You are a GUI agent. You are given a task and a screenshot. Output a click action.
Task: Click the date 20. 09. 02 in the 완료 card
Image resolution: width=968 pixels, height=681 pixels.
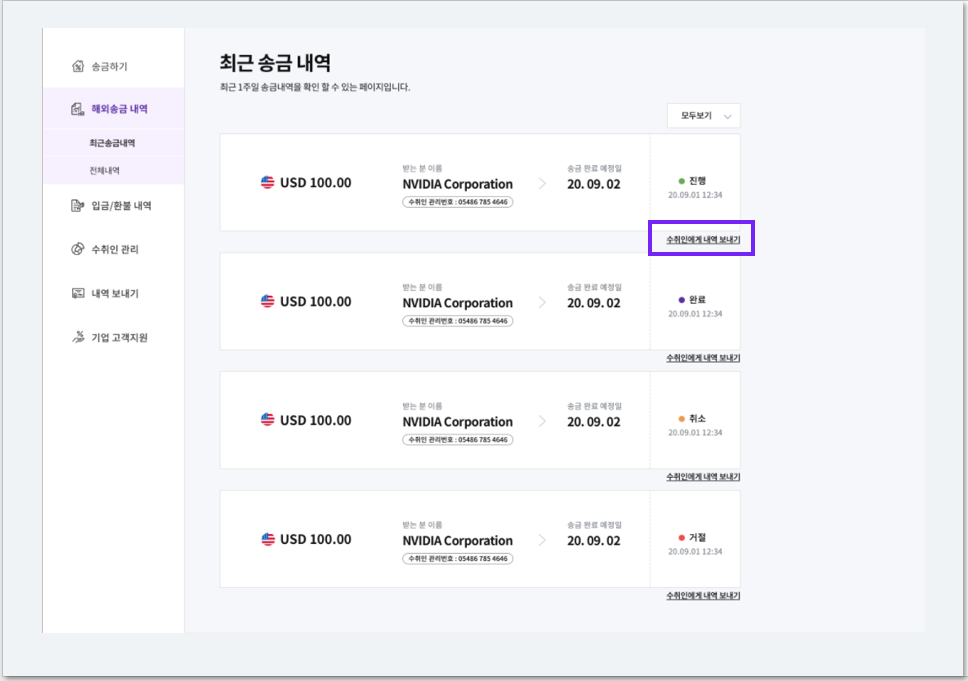pos(594,303)
